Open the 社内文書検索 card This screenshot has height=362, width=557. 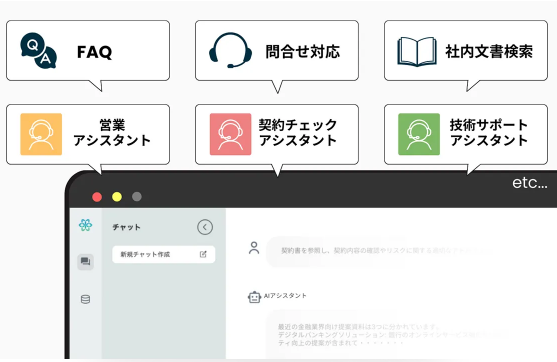466,51
